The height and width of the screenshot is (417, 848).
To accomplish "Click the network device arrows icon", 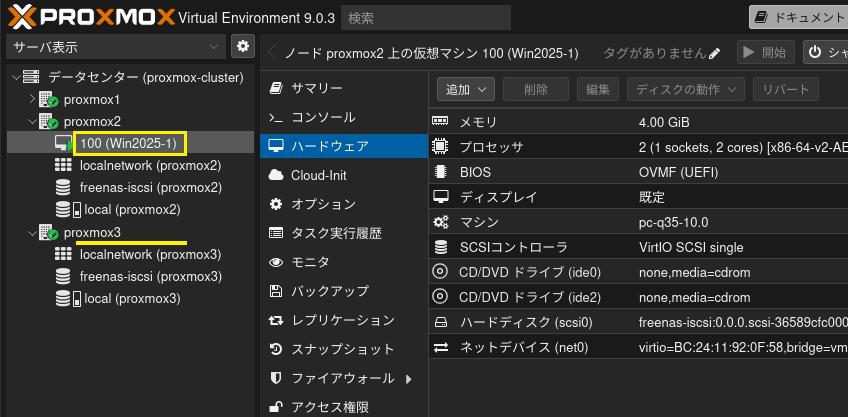I will [x=441, y=347].
